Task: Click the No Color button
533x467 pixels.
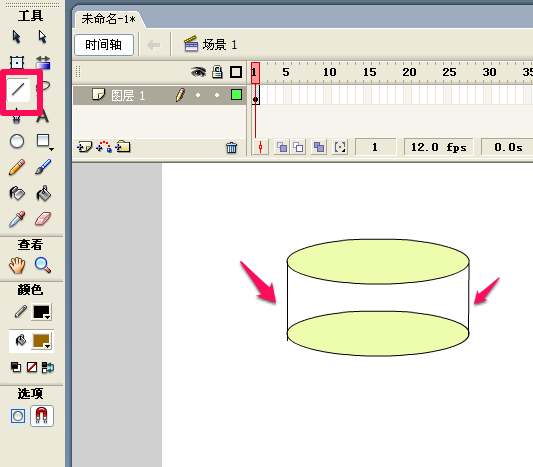Action: (x=32, y=367)
